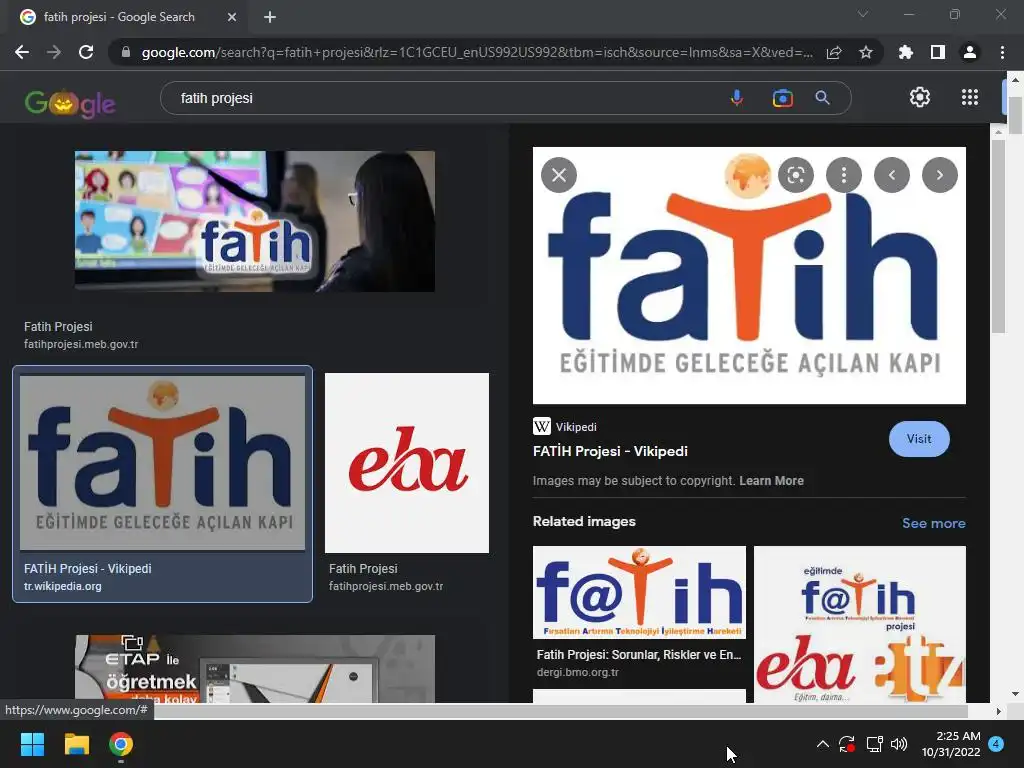Close the image preview panel
This screenshot has height=768, width=1024.
pyautogui.click(x=559, y=175)
